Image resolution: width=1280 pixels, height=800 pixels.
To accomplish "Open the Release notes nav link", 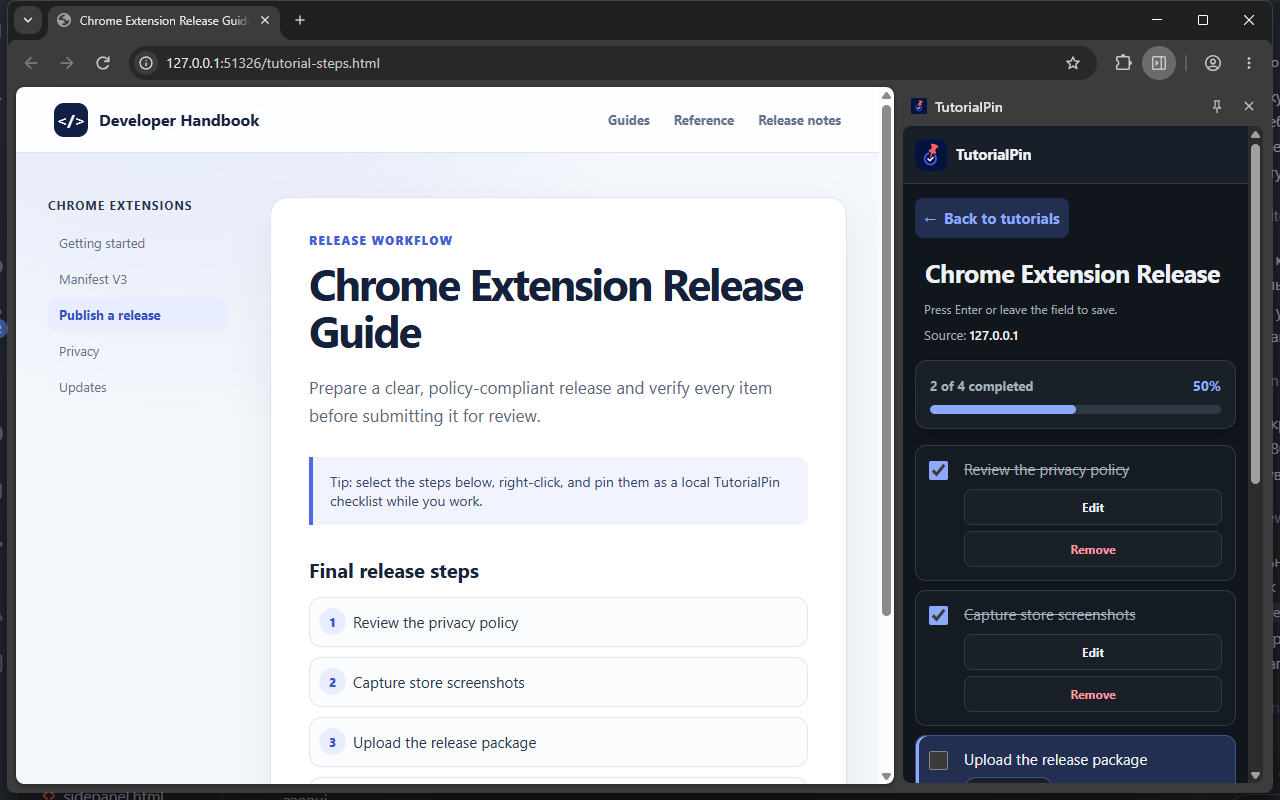I will 800,120.
